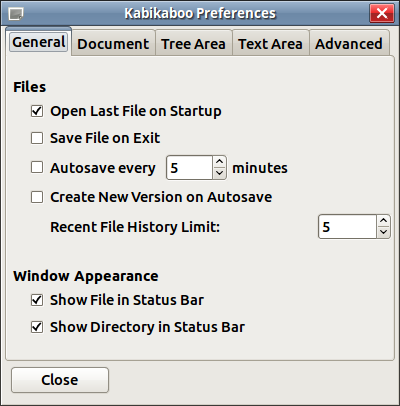This screenshot has height=406, width=400.
Task: Disable Show File in Status Bar
Action: tap(37, 300)
